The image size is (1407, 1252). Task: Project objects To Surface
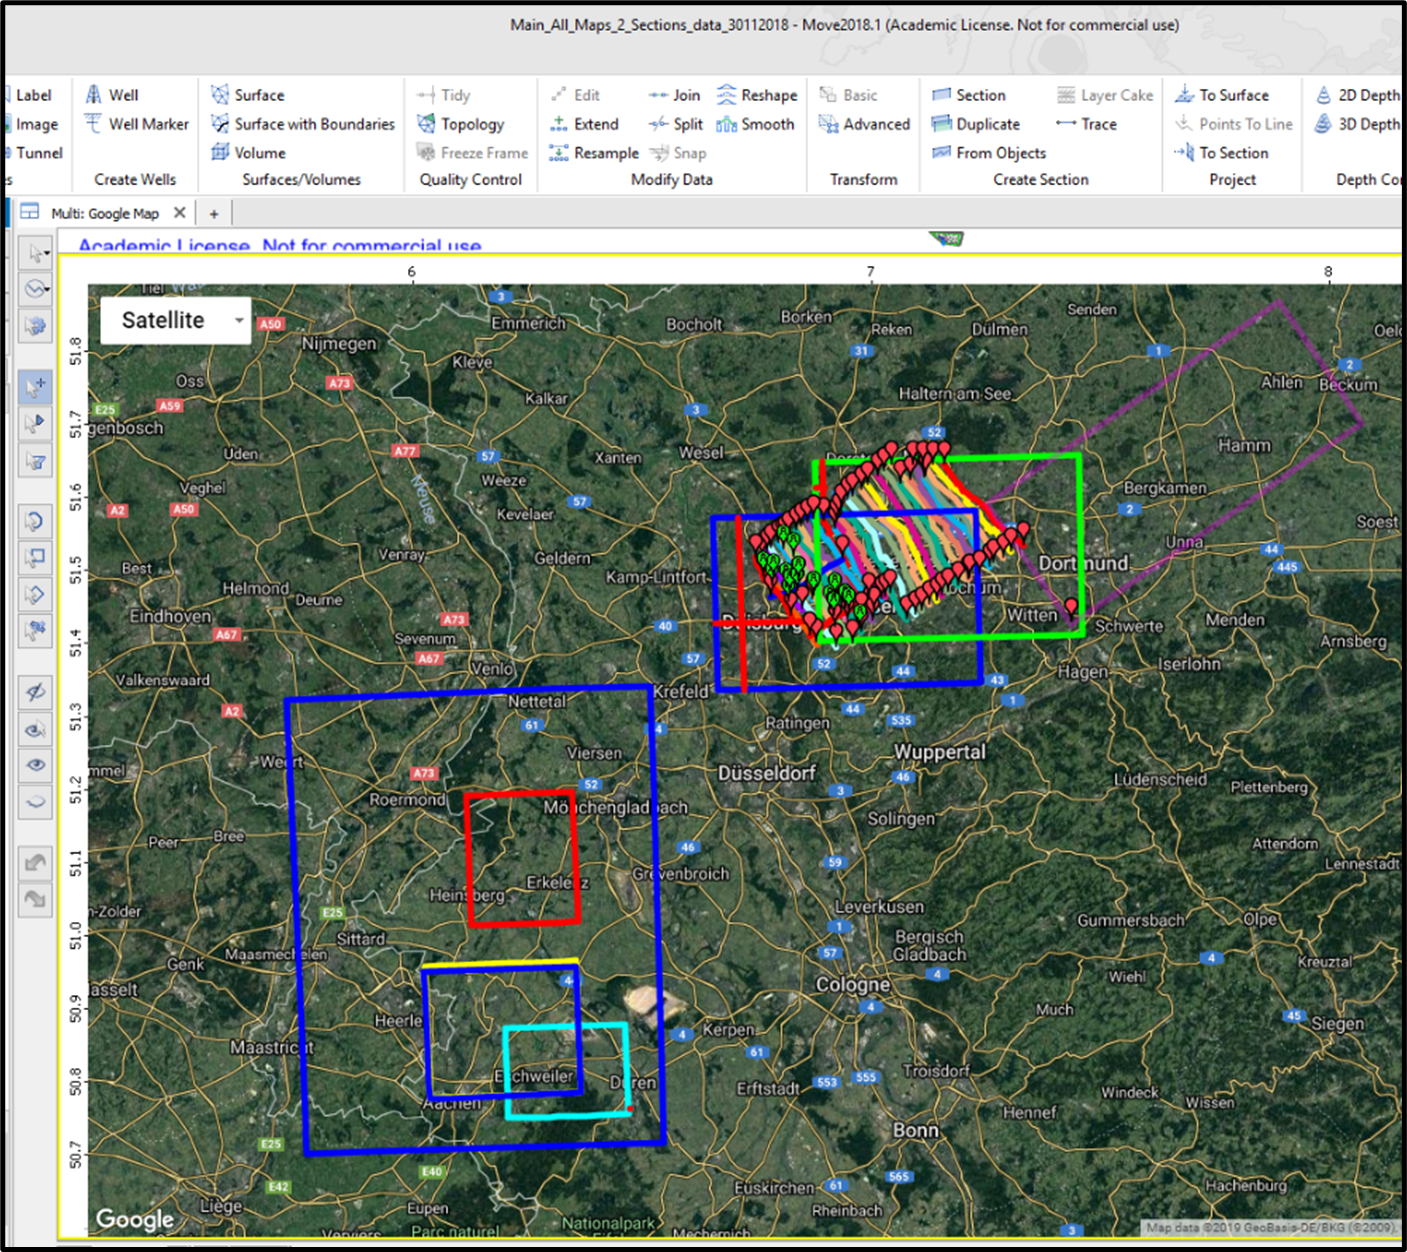coord(1222,95)
